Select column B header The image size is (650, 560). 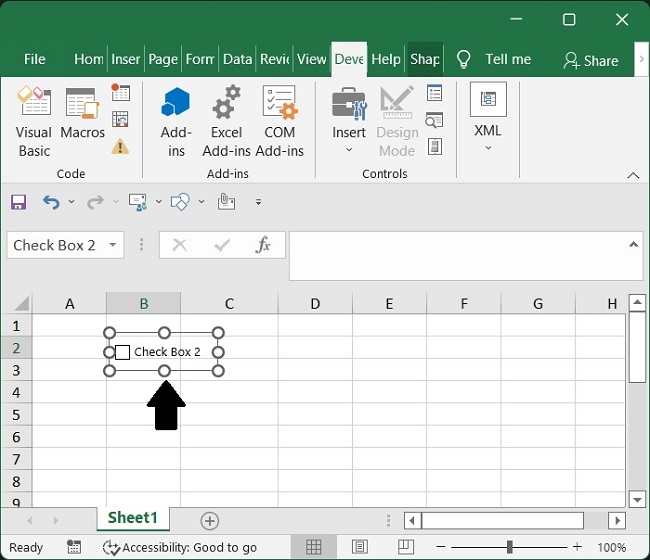tap(143, 303)
